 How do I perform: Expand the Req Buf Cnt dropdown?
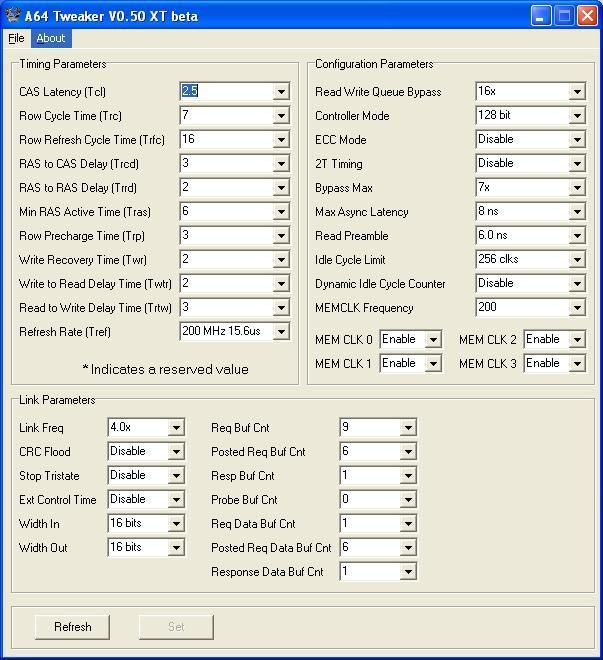pos(408,428)
